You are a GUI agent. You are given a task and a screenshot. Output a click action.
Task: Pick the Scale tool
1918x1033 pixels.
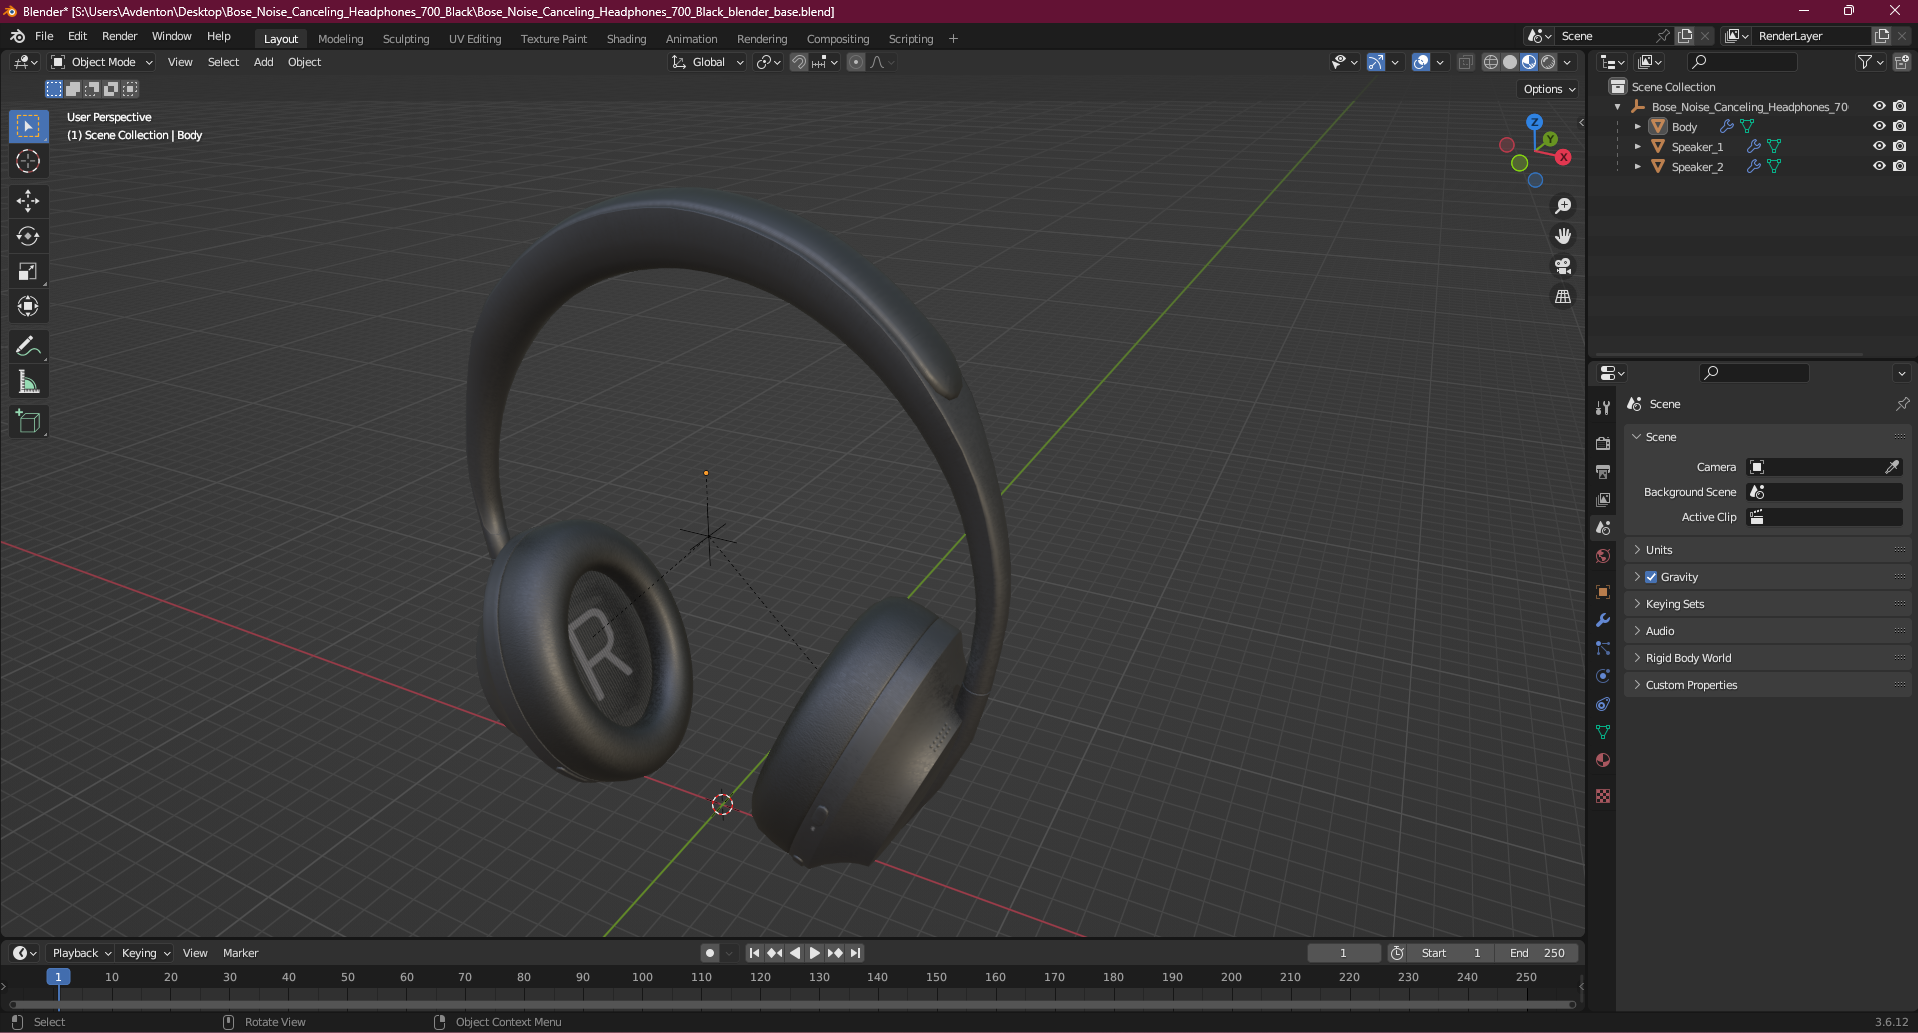click(x=28, y=271)
